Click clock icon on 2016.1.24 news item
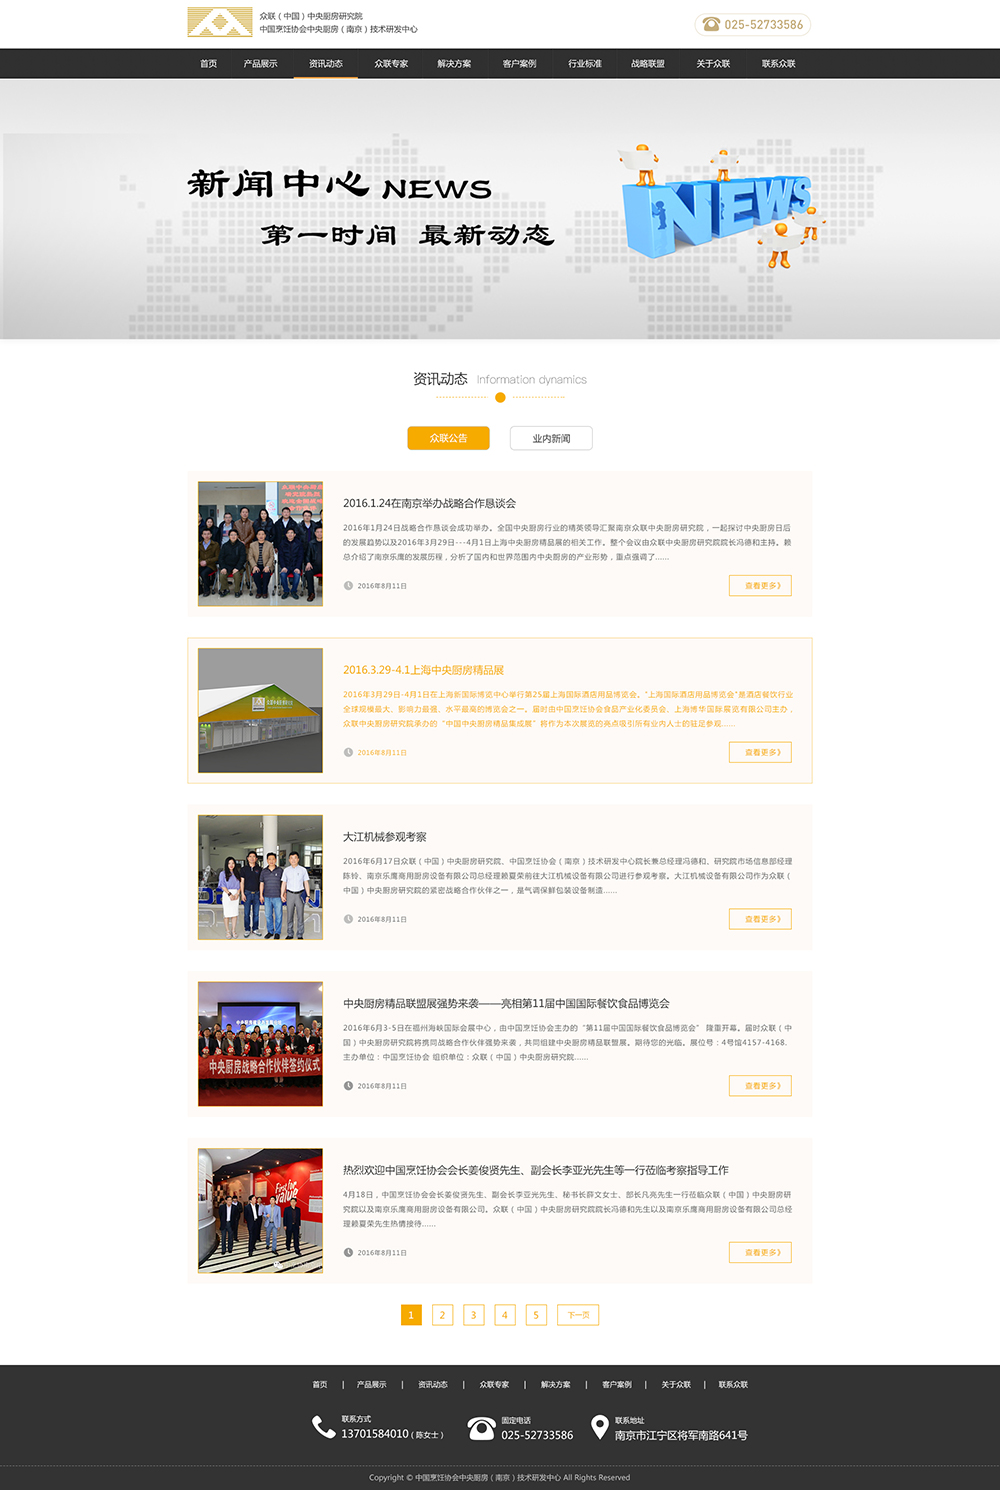The height and width of the screenshot is (1490, 1000). pos(348,586)
